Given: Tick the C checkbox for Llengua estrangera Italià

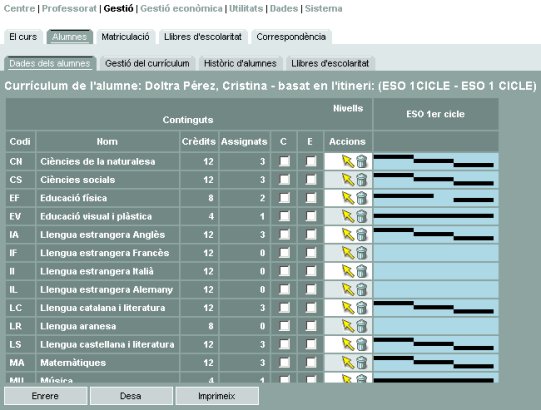Looking at the screenshot, I should click(284, 271).
